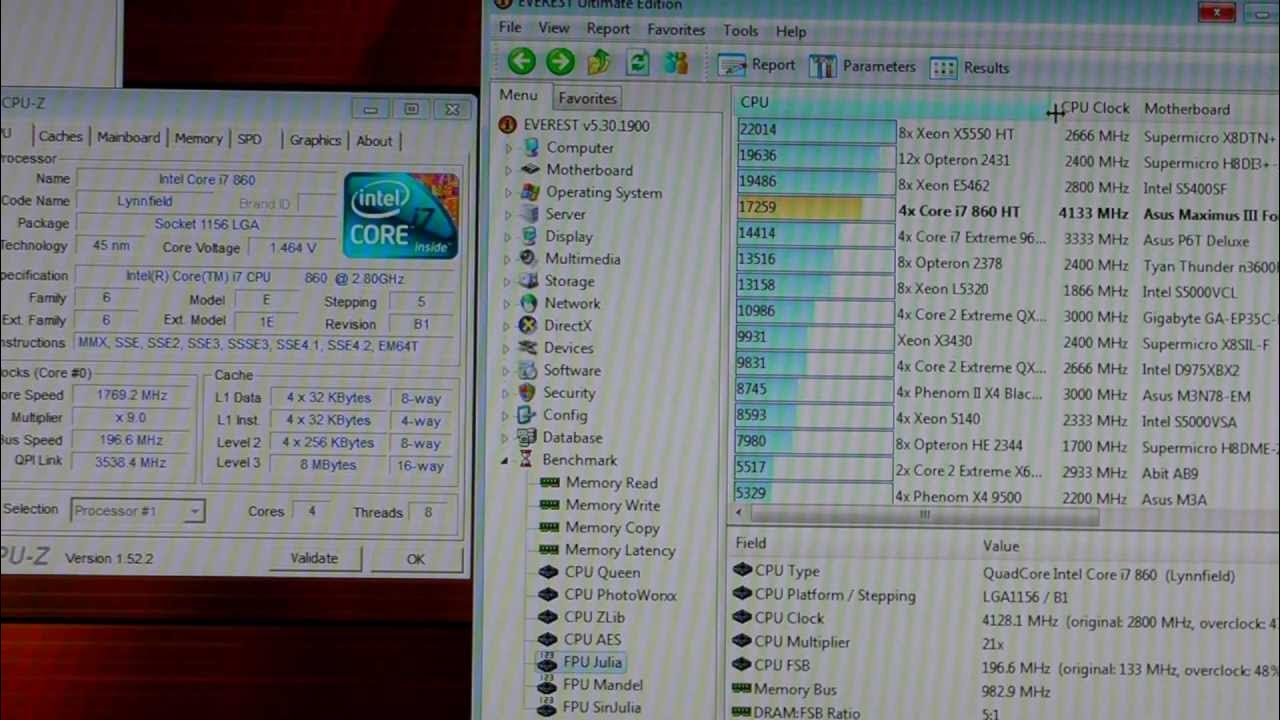This screenshot has height=720, width=1280.
Task: Expand the Computer tree node arrow
Action: click(x=508, y=148)
